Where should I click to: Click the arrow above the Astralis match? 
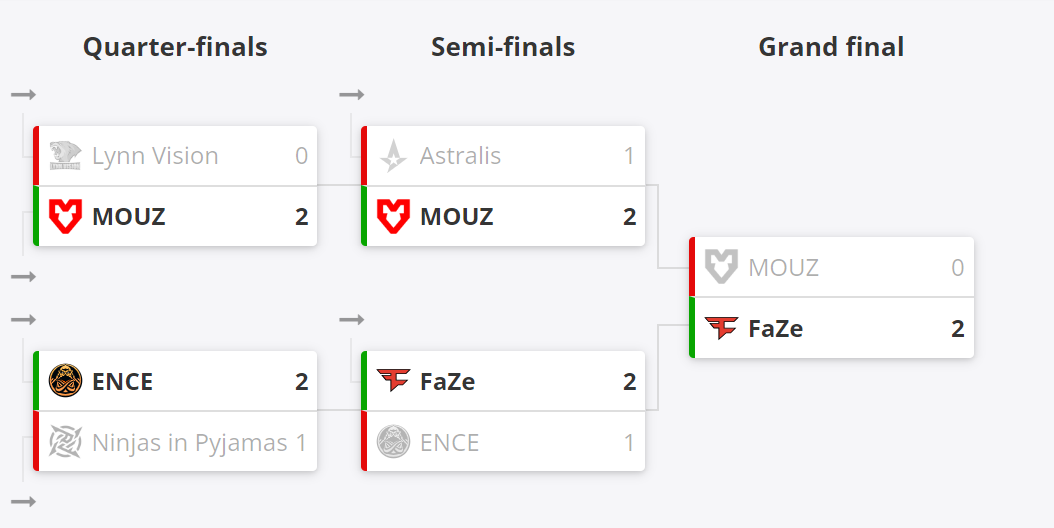click(352, 95)
